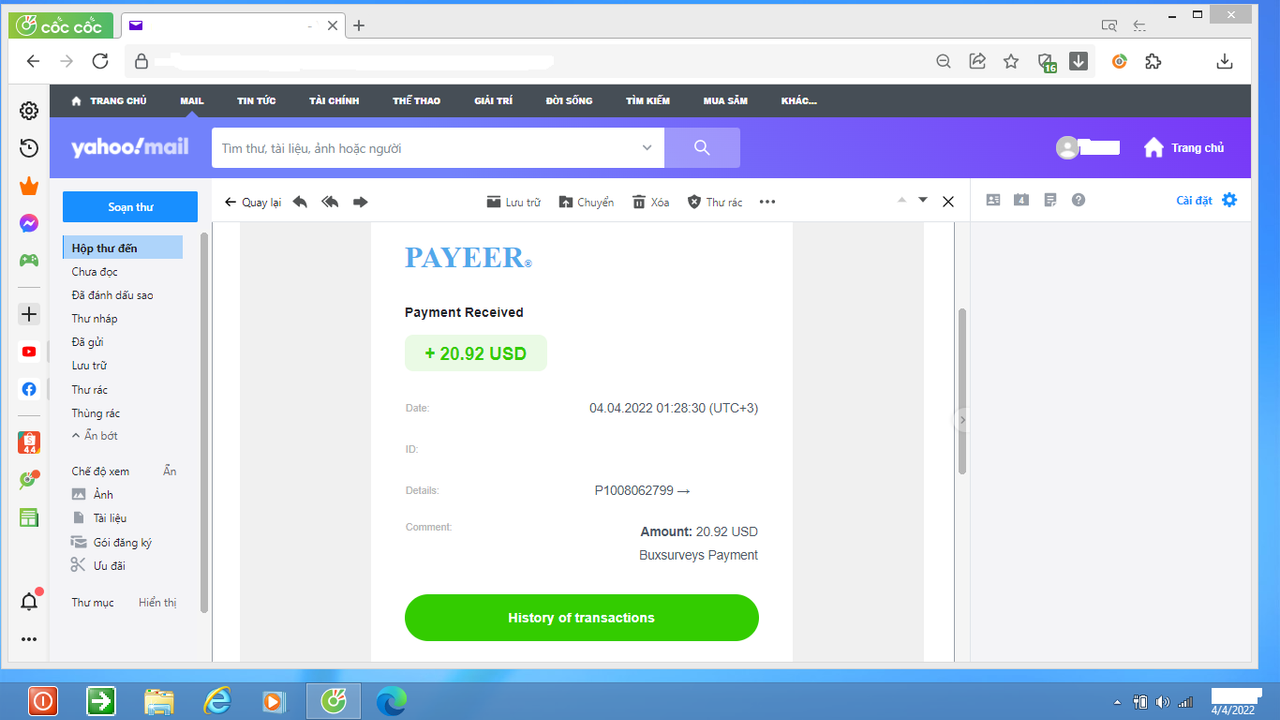This screenshot has width=1280, height=720.
Task: Open Internet Explorer from taskbar
Action: pos(217,702)
